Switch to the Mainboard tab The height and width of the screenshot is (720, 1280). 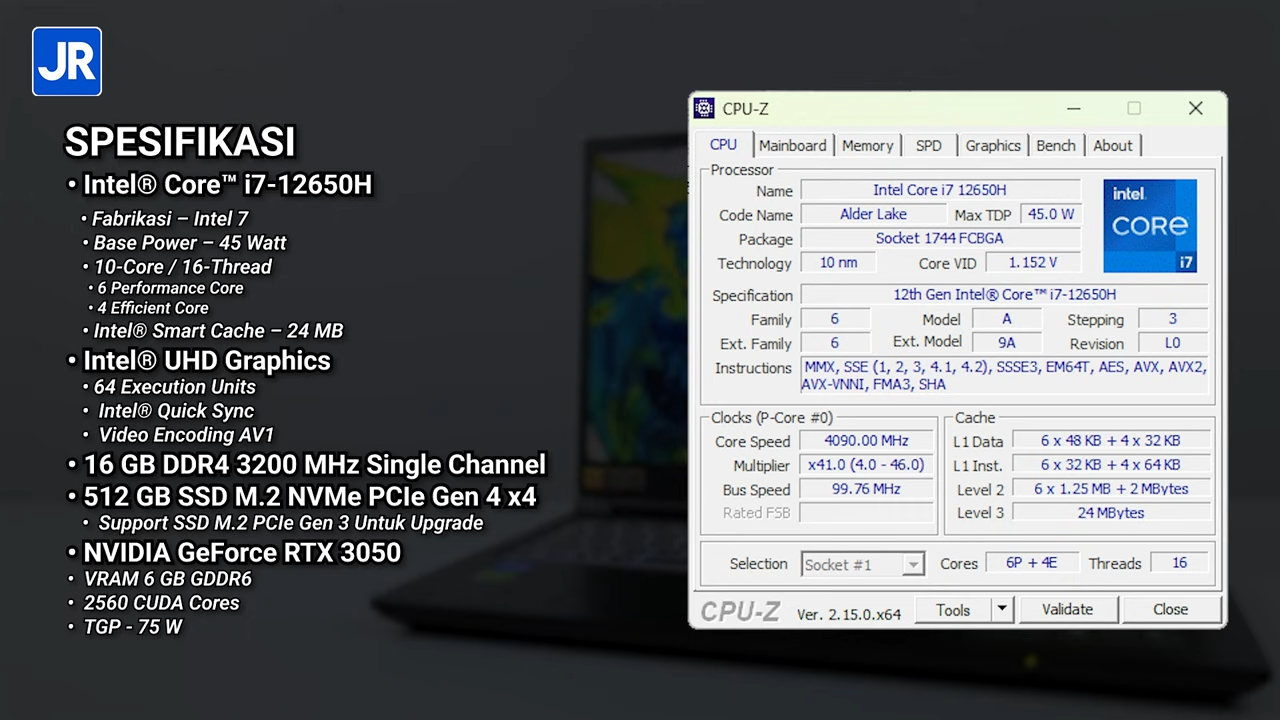coord(792,146)
